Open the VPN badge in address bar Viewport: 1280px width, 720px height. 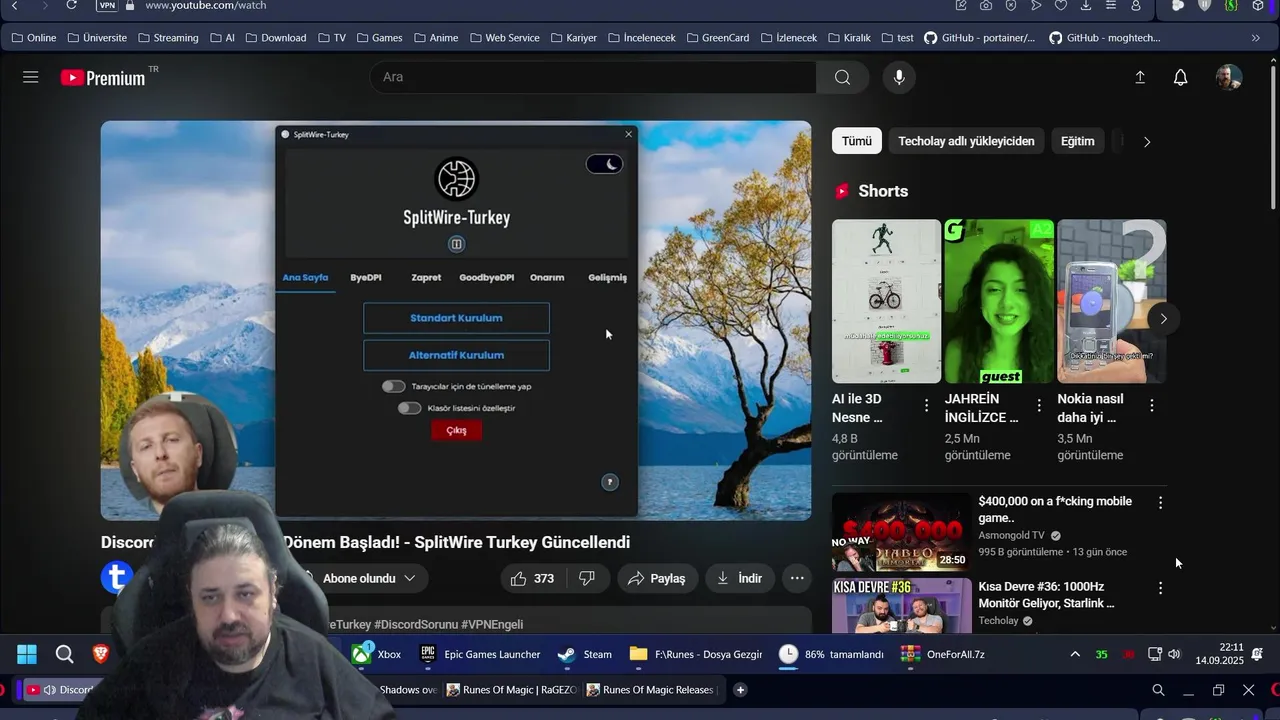[x=107, y=5]
